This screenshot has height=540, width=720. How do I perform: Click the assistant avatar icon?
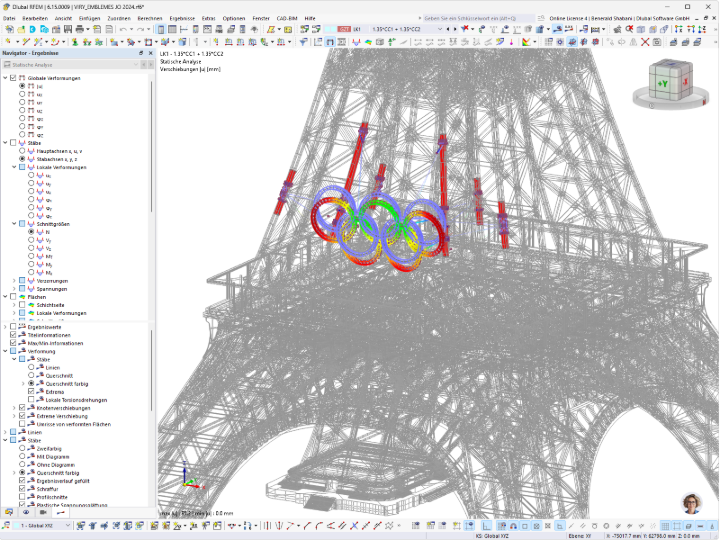pos(692,504)
